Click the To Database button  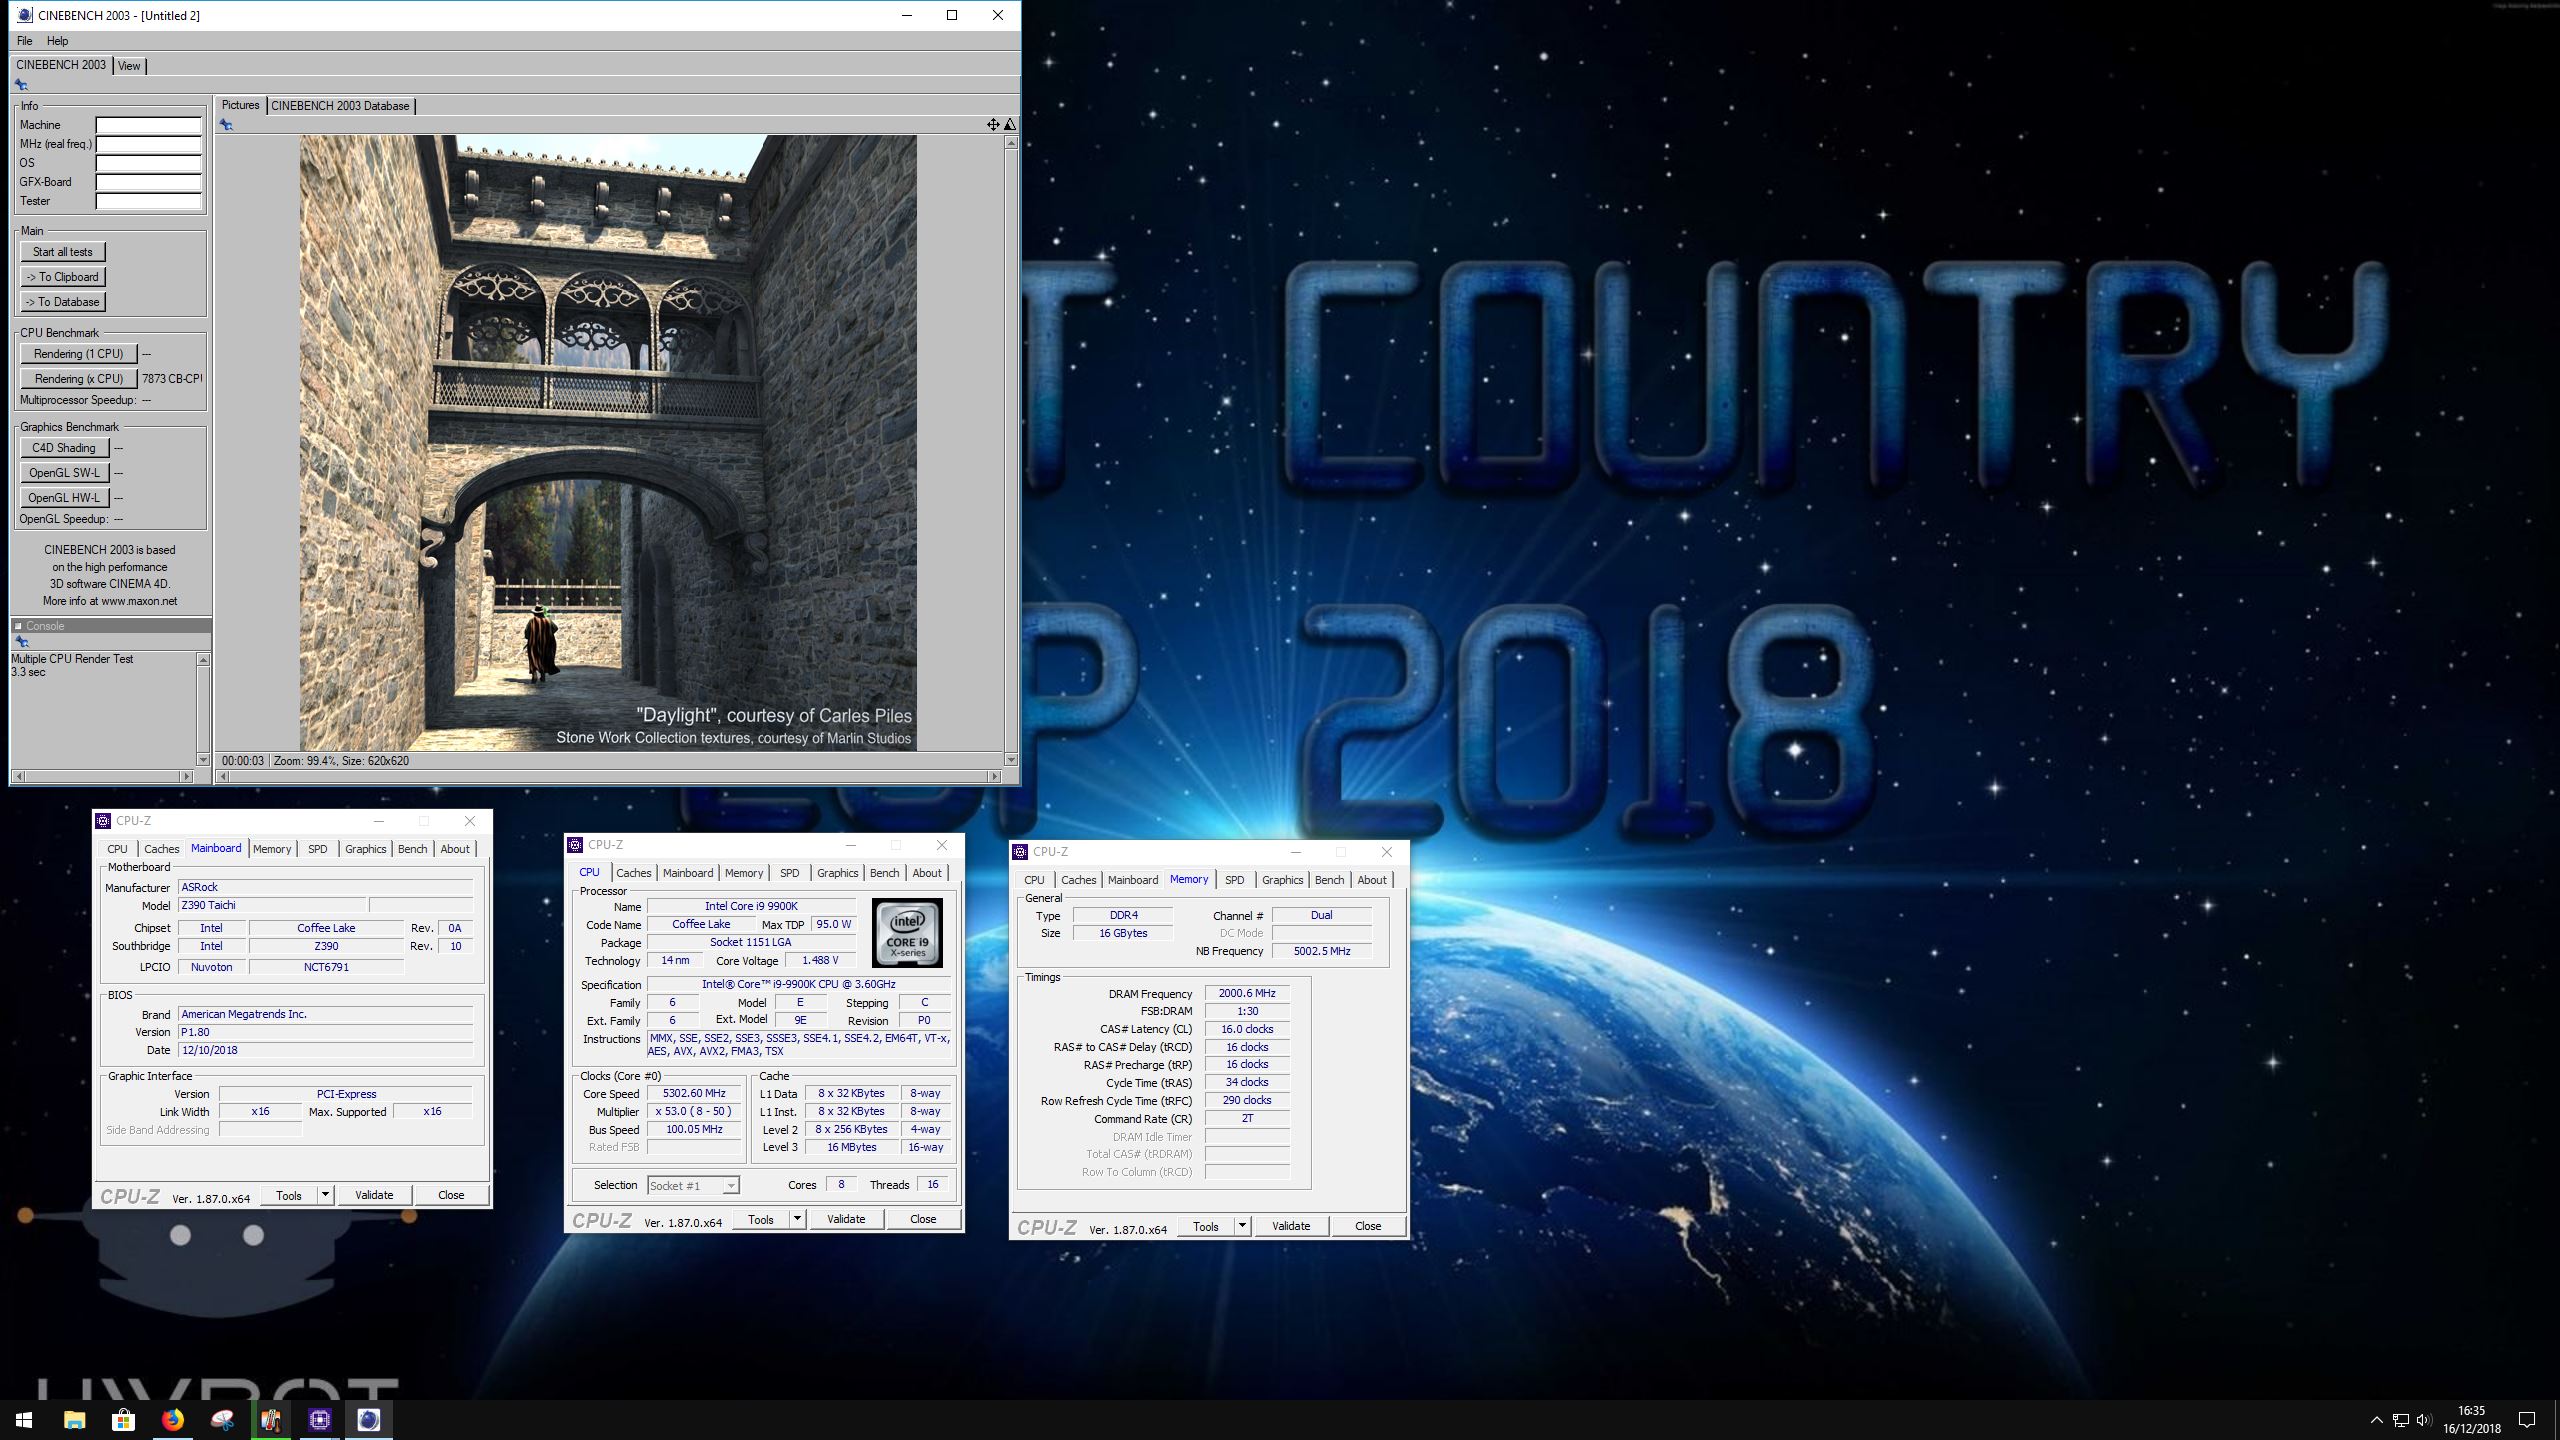63,302
